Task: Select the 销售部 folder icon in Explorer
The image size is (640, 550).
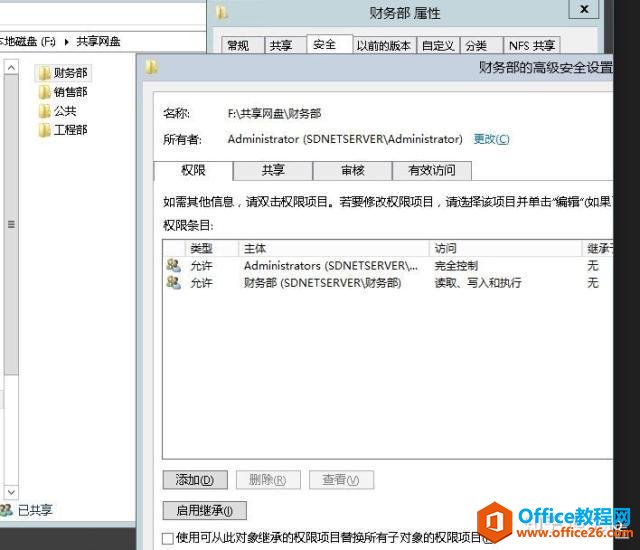Action: pos(44,92)
